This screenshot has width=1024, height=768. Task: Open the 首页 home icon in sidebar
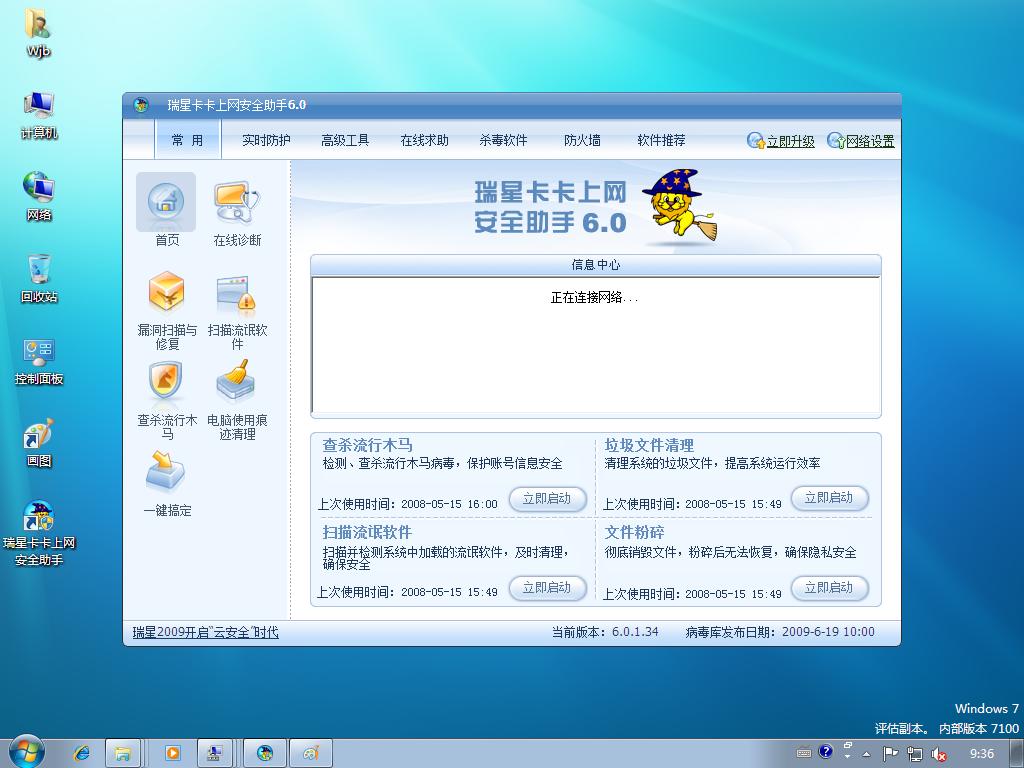click(166, 202)
